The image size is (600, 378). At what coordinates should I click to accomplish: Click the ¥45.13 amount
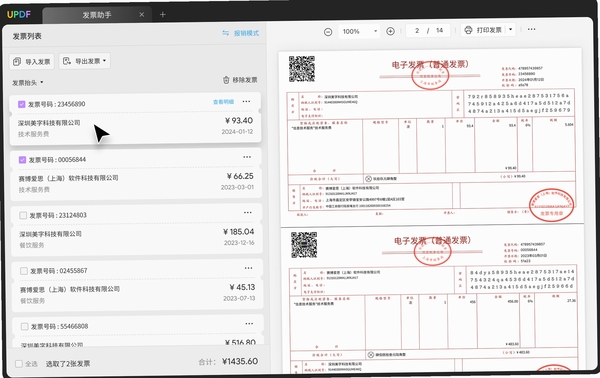click(x=242, y=287)
